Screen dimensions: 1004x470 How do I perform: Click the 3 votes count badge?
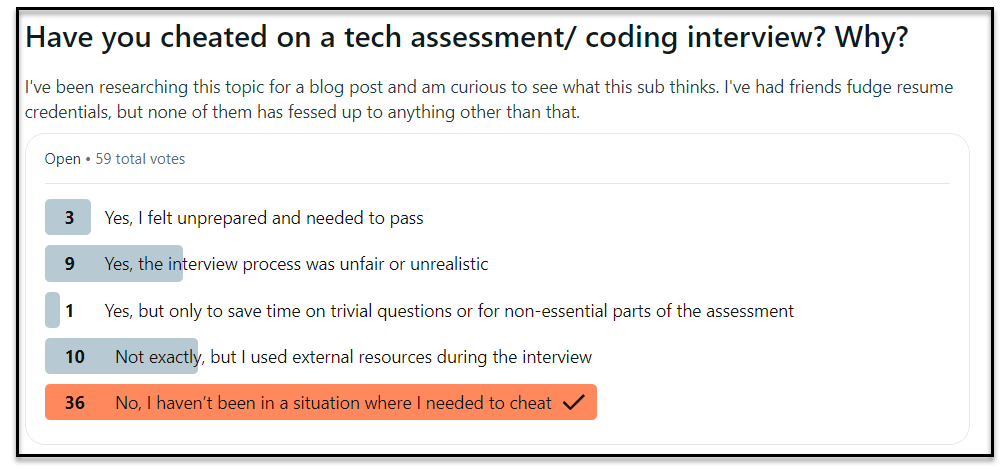(x=69, y=218)
